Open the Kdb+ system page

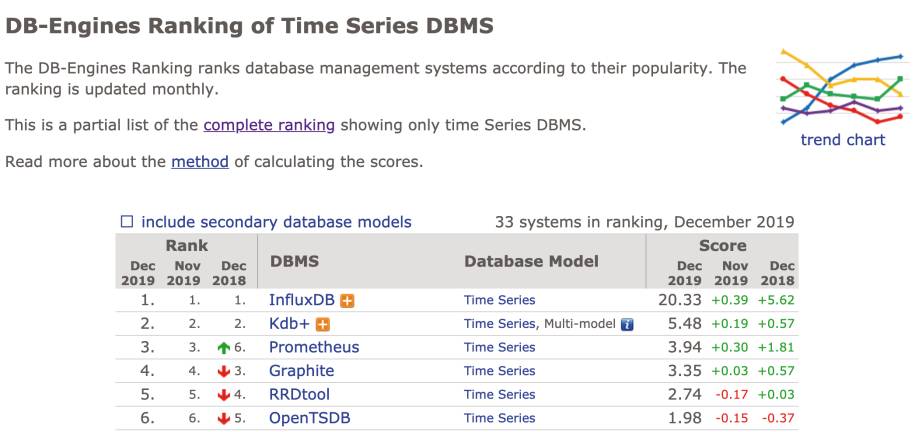pyautogui.click(x=289, y=324)
